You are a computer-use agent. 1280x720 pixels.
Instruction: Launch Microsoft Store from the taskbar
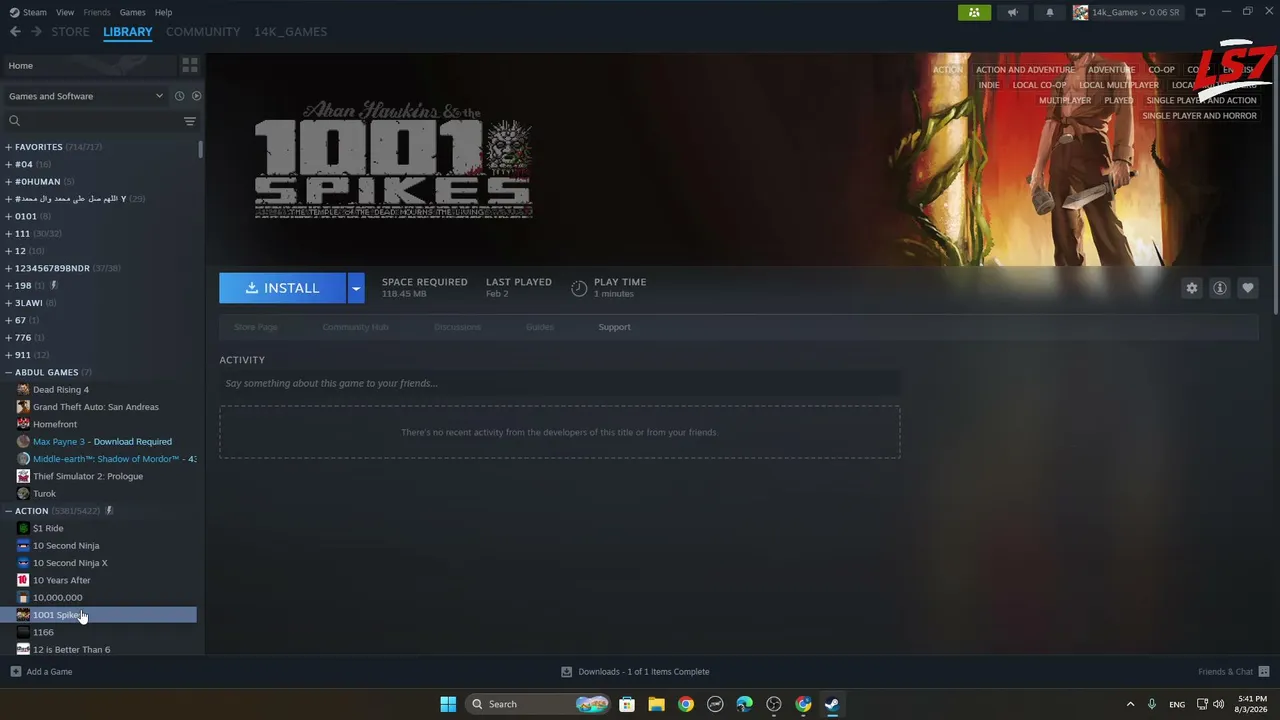(627, 704)
